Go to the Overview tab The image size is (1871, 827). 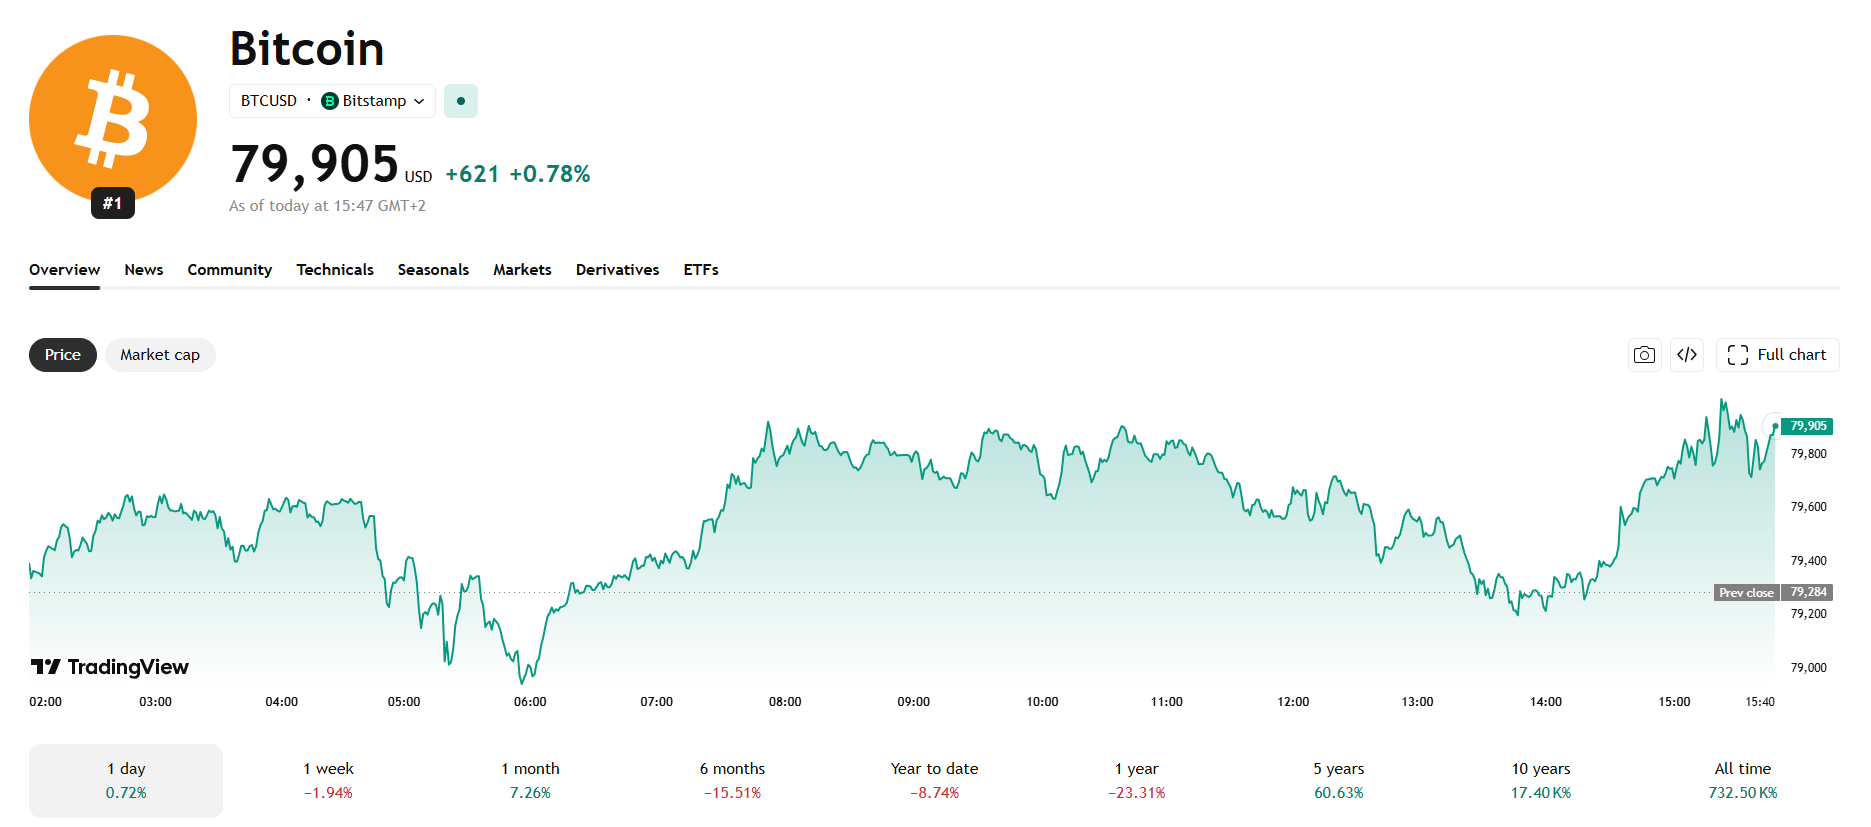point(64,270)
